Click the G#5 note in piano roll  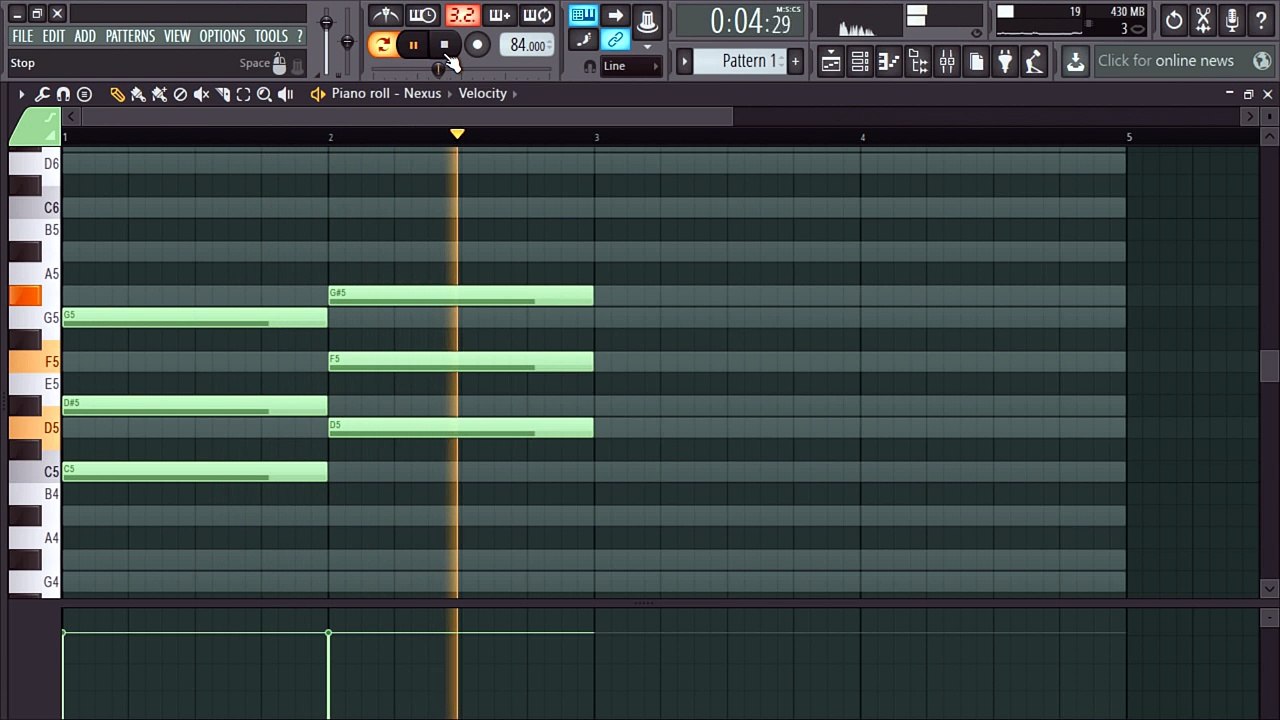click(x=461, y=296)
